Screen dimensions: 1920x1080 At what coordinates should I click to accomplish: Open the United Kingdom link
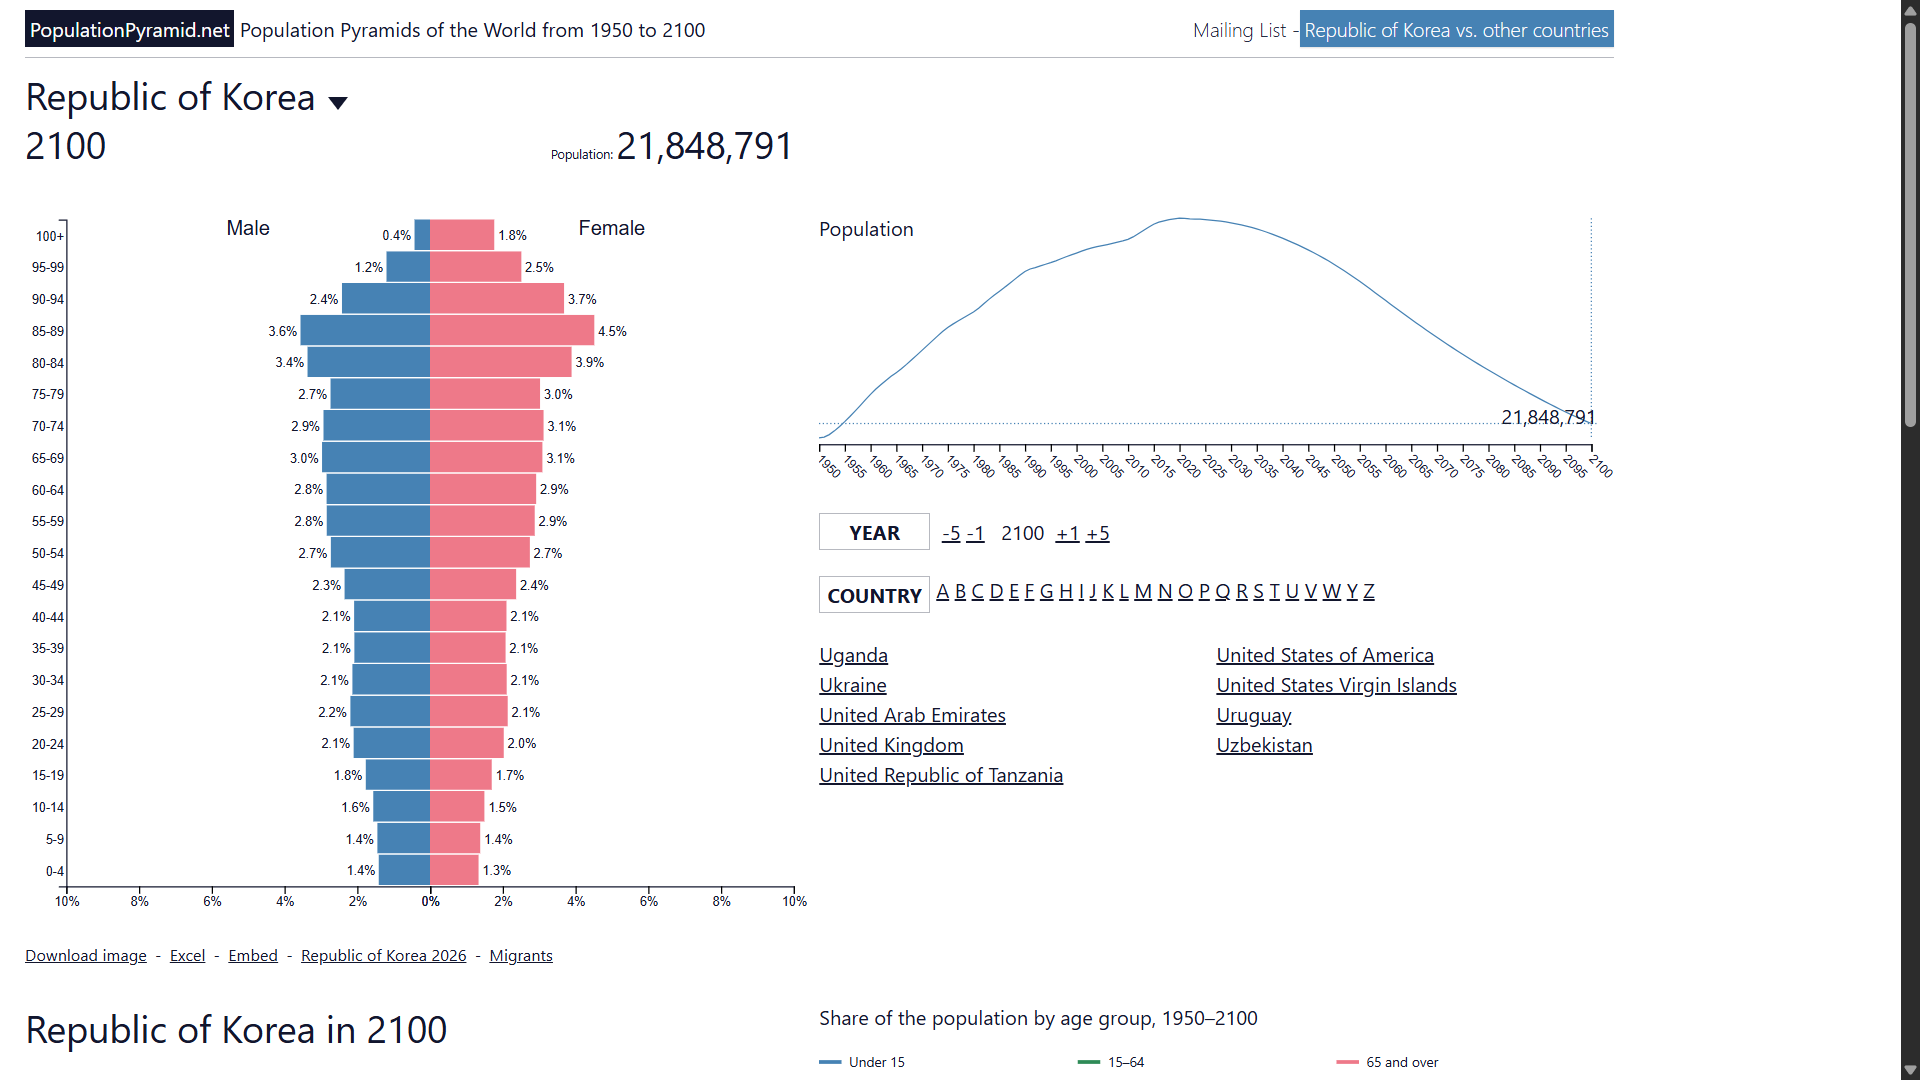coord(891,745)
